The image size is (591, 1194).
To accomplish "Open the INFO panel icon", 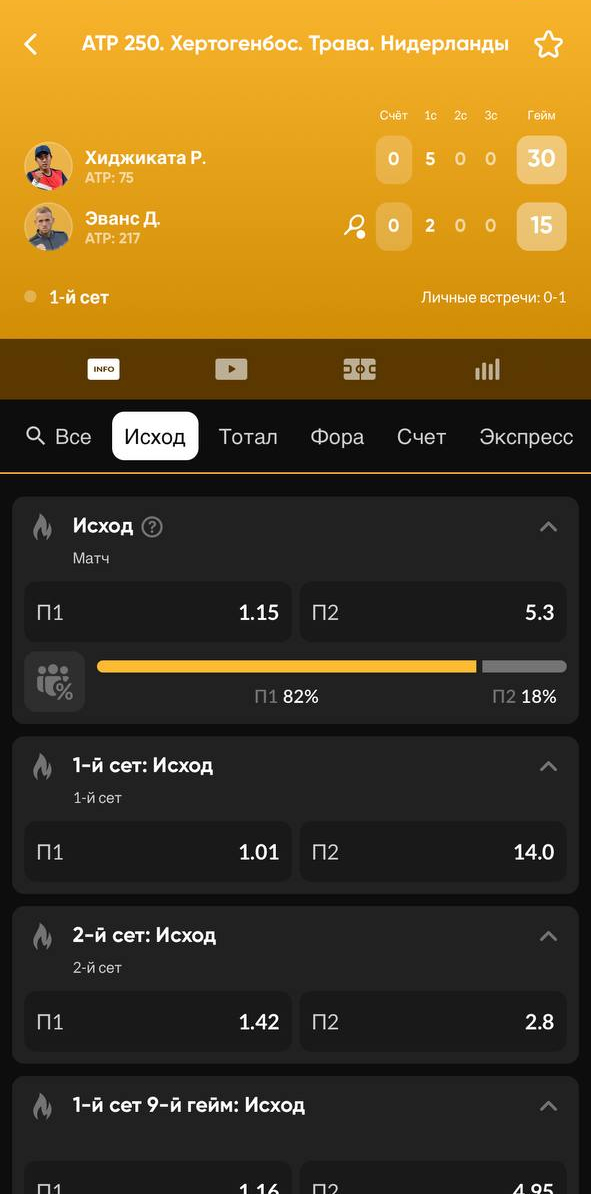I will 104,369.
